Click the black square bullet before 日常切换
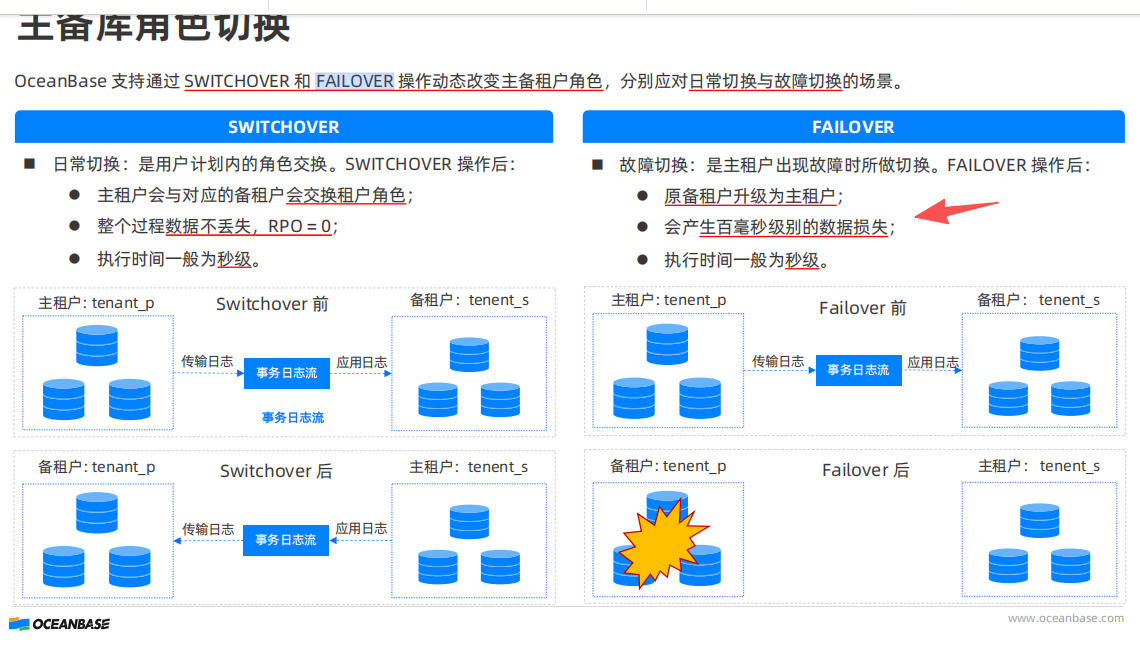Viewport: 1140px width, 650px height. [30, 164]
